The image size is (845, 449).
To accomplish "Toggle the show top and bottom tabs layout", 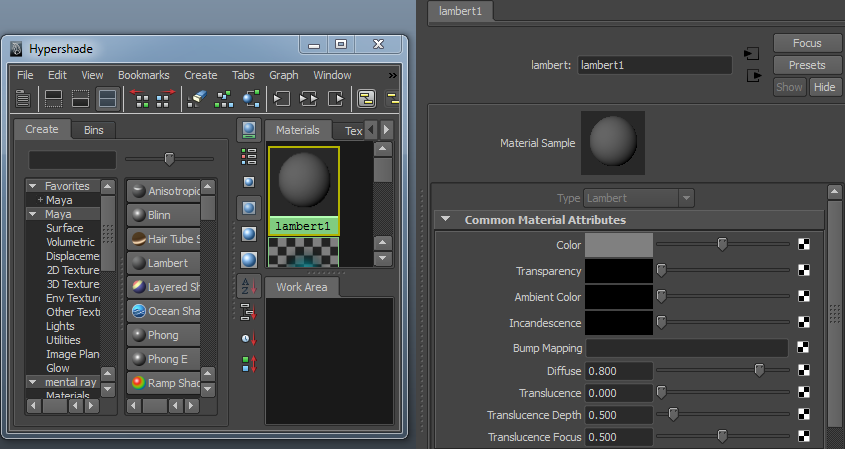I will [x=107, y=99].
